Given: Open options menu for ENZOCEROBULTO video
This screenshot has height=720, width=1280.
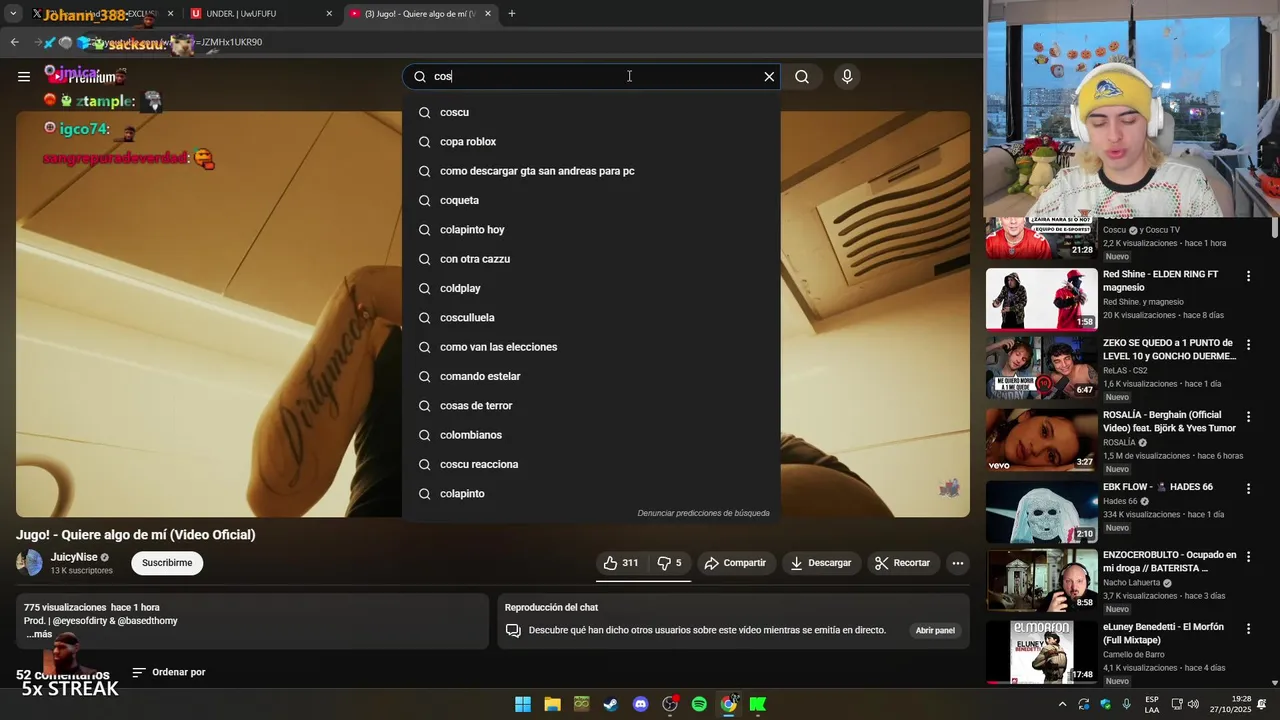Looking at the screenshot, I should point(1248,556).
